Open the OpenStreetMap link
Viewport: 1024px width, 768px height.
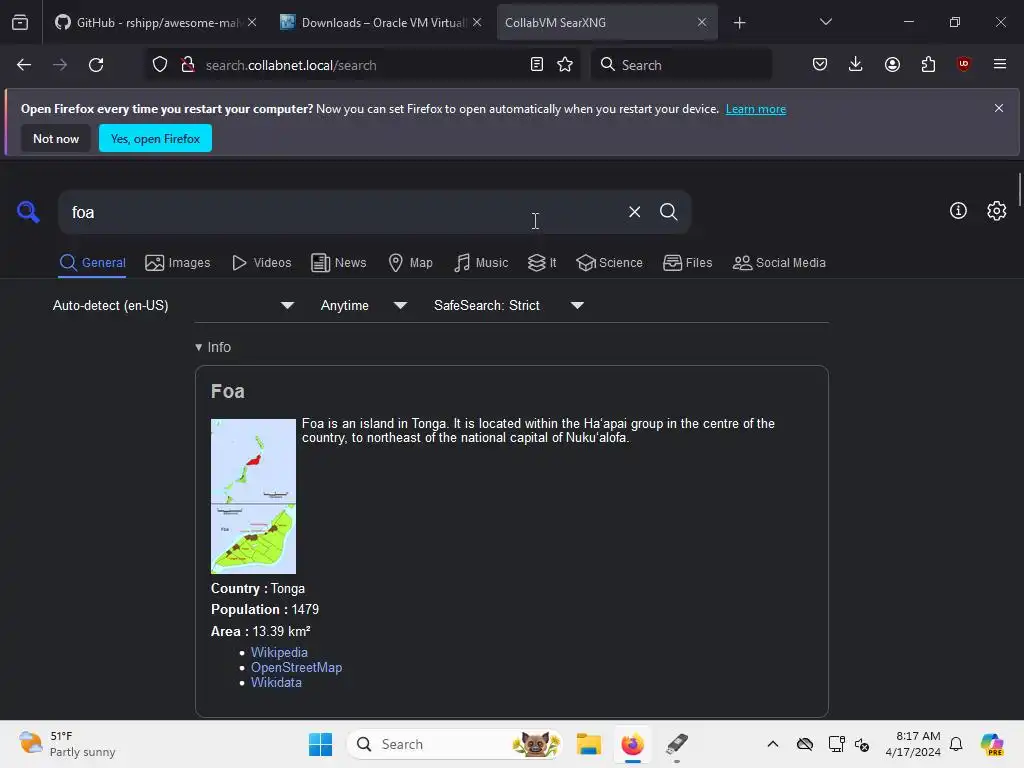point(296,667)
